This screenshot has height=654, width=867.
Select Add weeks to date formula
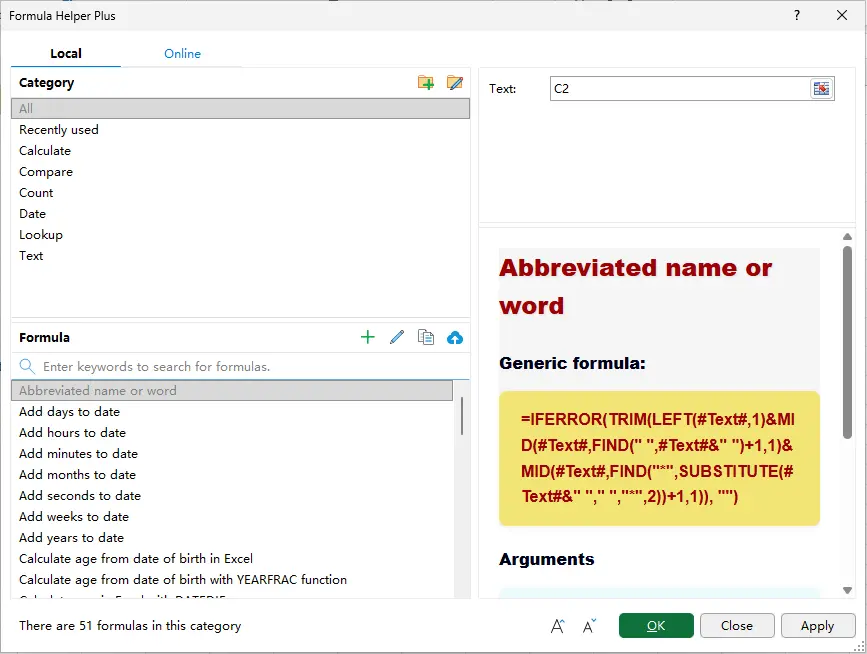tap(232, 516)
